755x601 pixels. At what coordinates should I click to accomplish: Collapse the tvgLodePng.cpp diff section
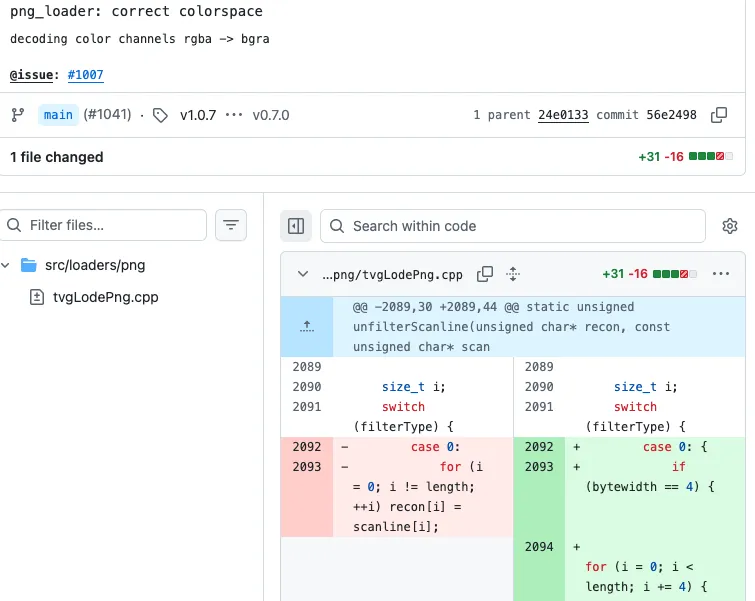[303, 274]
